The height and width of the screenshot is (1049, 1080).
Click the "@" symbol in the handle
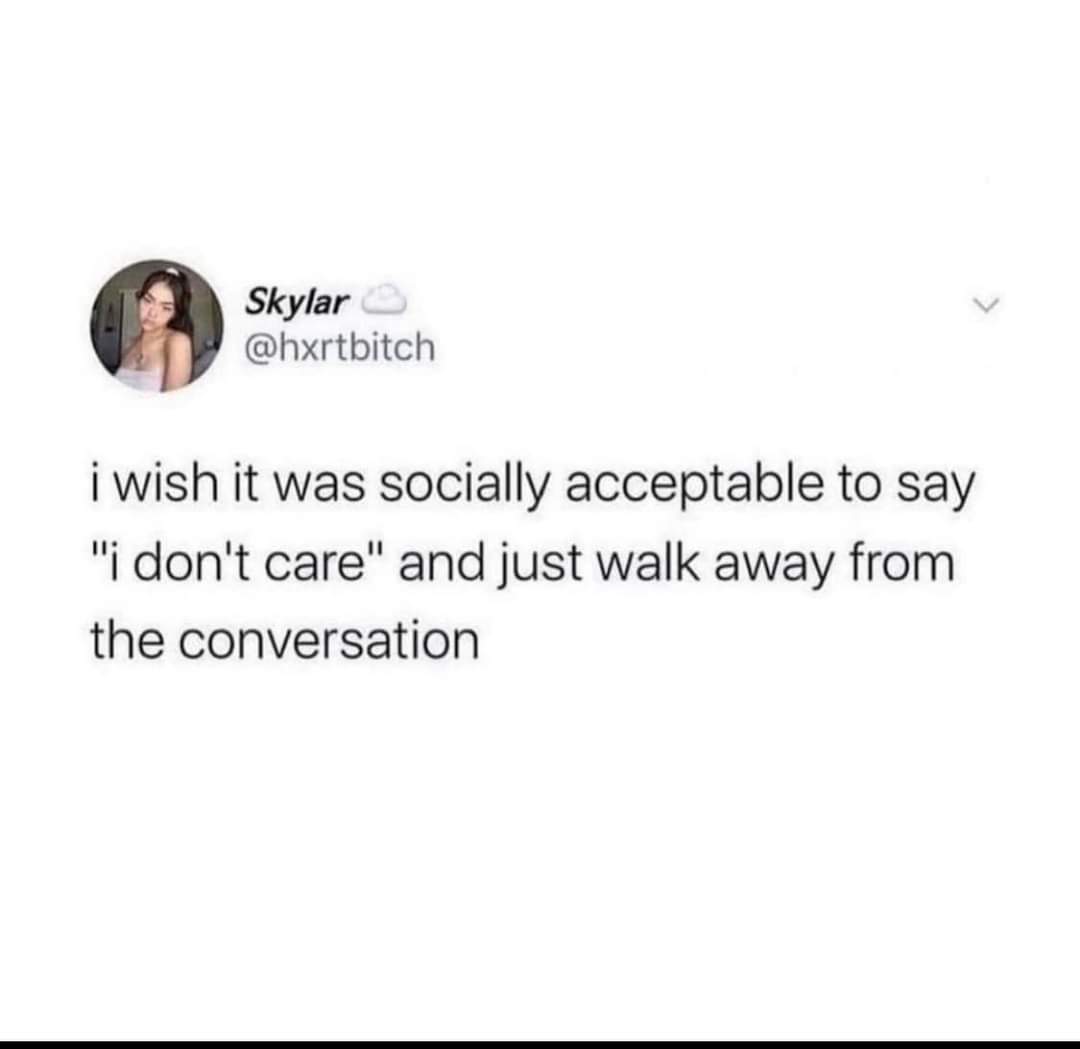[260, 349]
